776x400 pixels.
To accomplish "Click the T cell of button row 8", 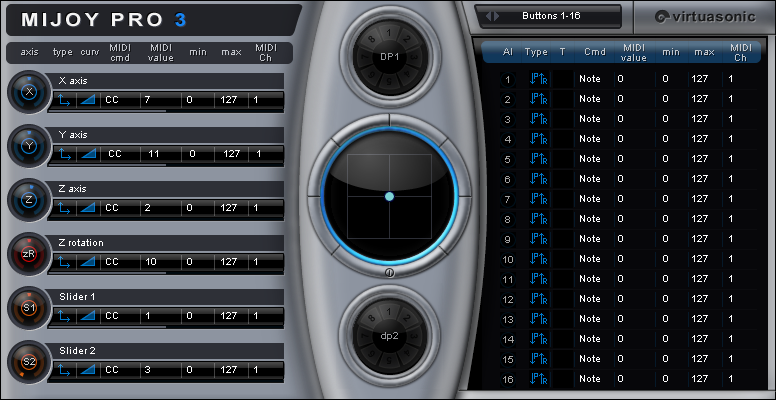I will pyautogui.click(x=563, y=219).
